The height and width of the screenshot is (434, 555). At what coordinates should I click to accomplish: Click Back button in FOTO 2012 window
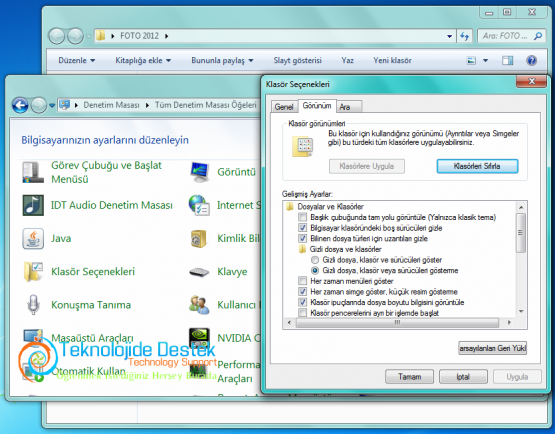(56, 36)
